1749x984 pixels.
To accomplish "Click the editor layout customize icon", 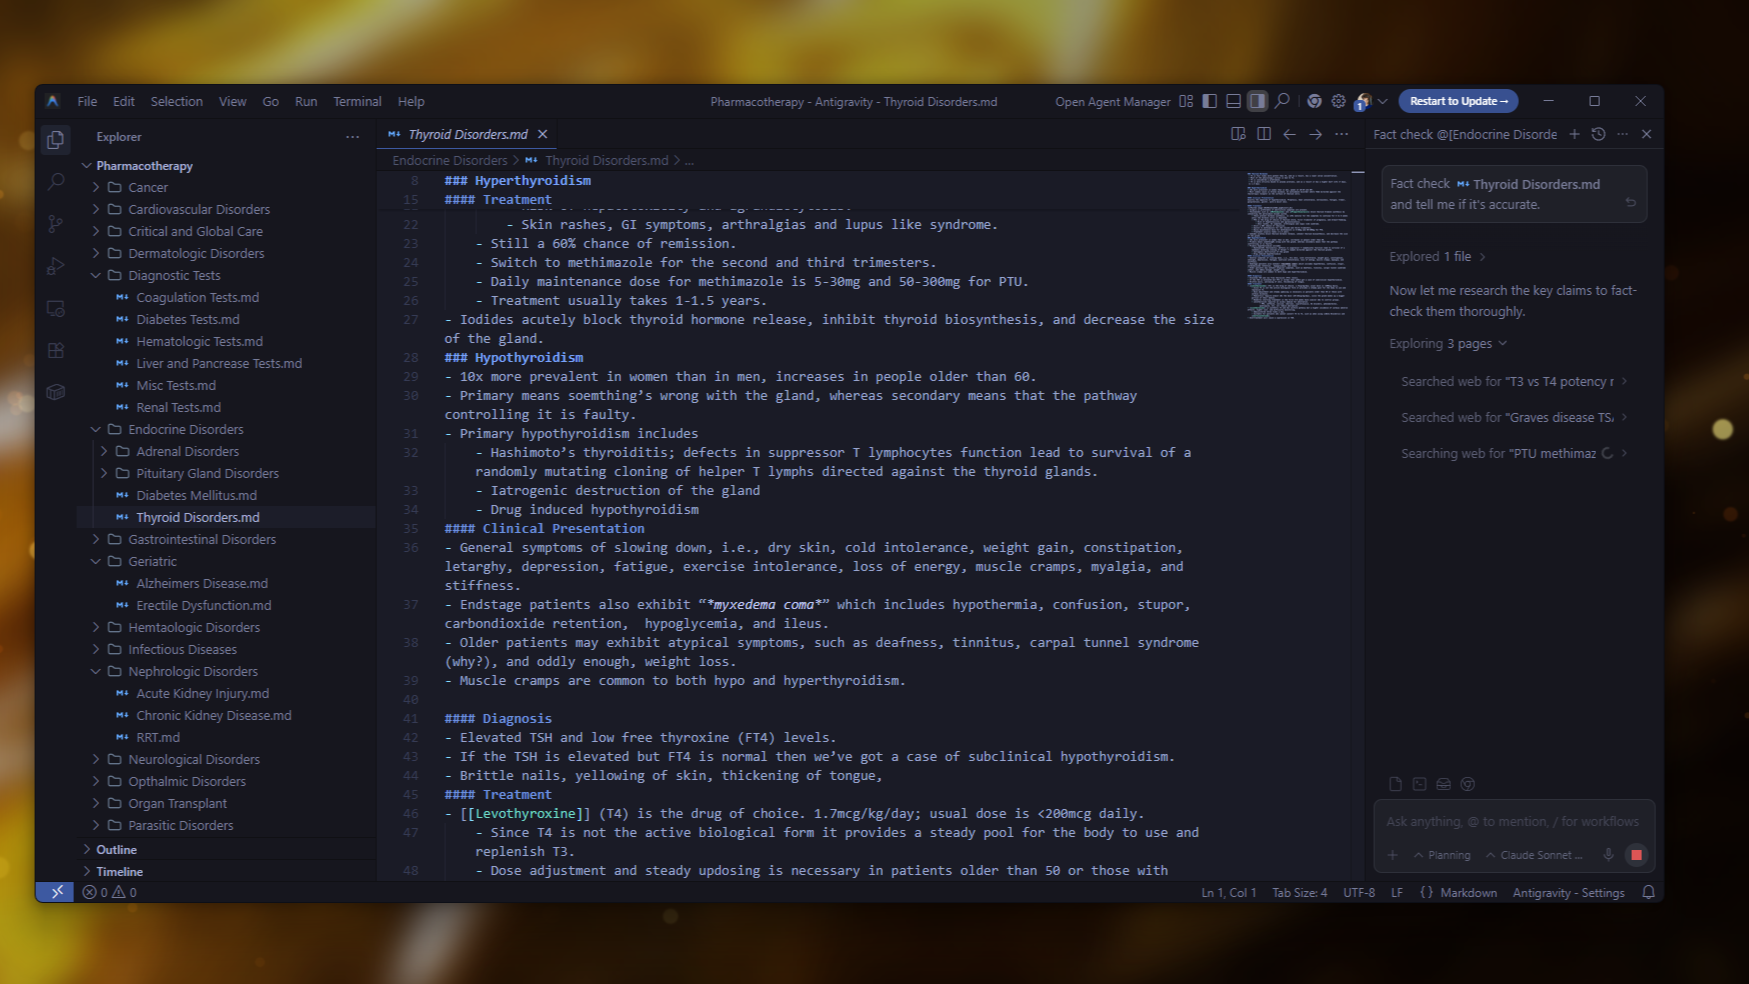I will 1186,101.
